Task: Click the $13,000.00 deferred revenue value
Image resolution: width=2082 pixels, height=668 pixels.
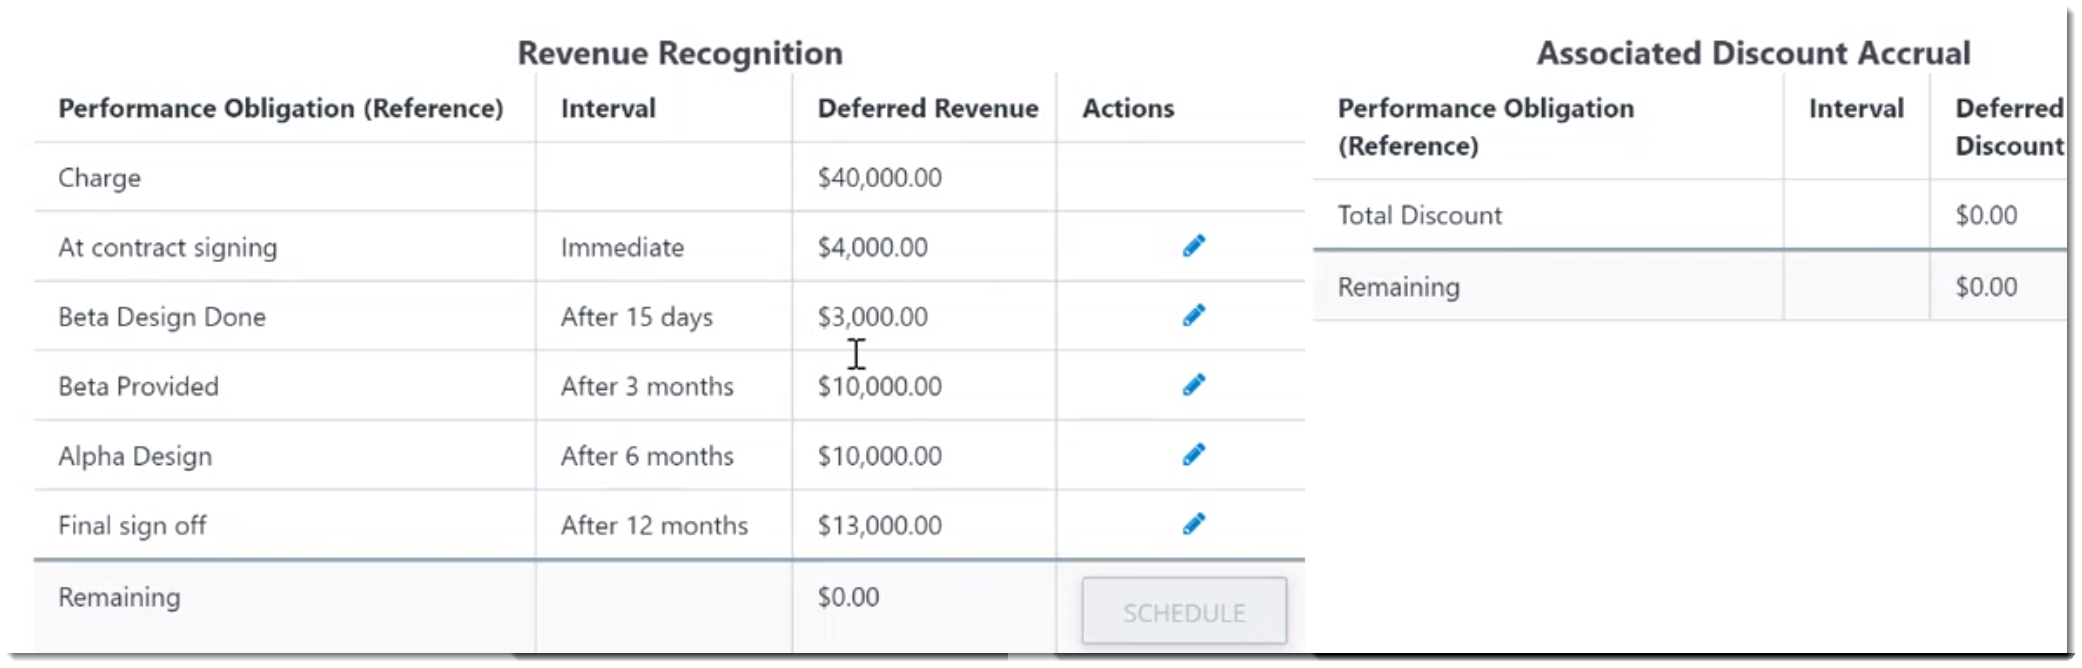Action: (x=880, y=526)
